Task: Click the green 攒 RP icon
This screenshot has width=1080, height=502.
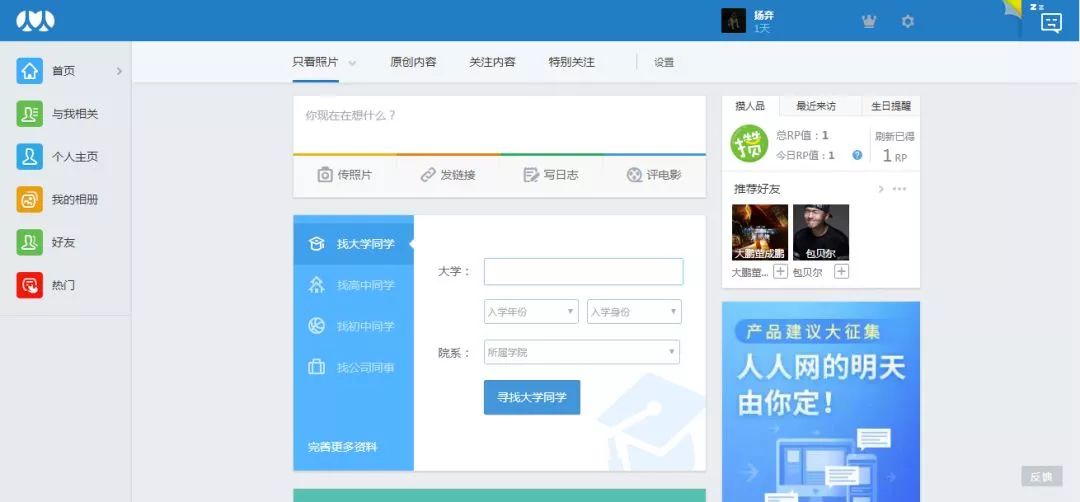Action: [x=749, y=143]
